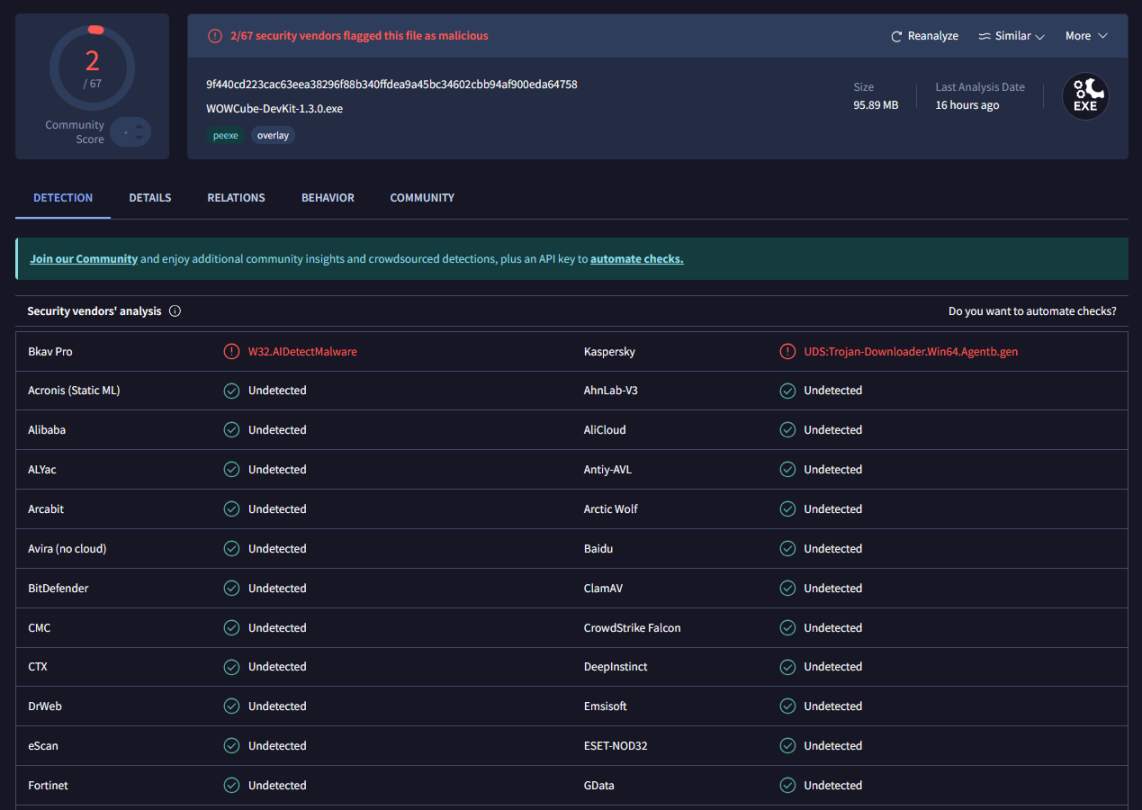Open the More dropdown menu

1086,36
